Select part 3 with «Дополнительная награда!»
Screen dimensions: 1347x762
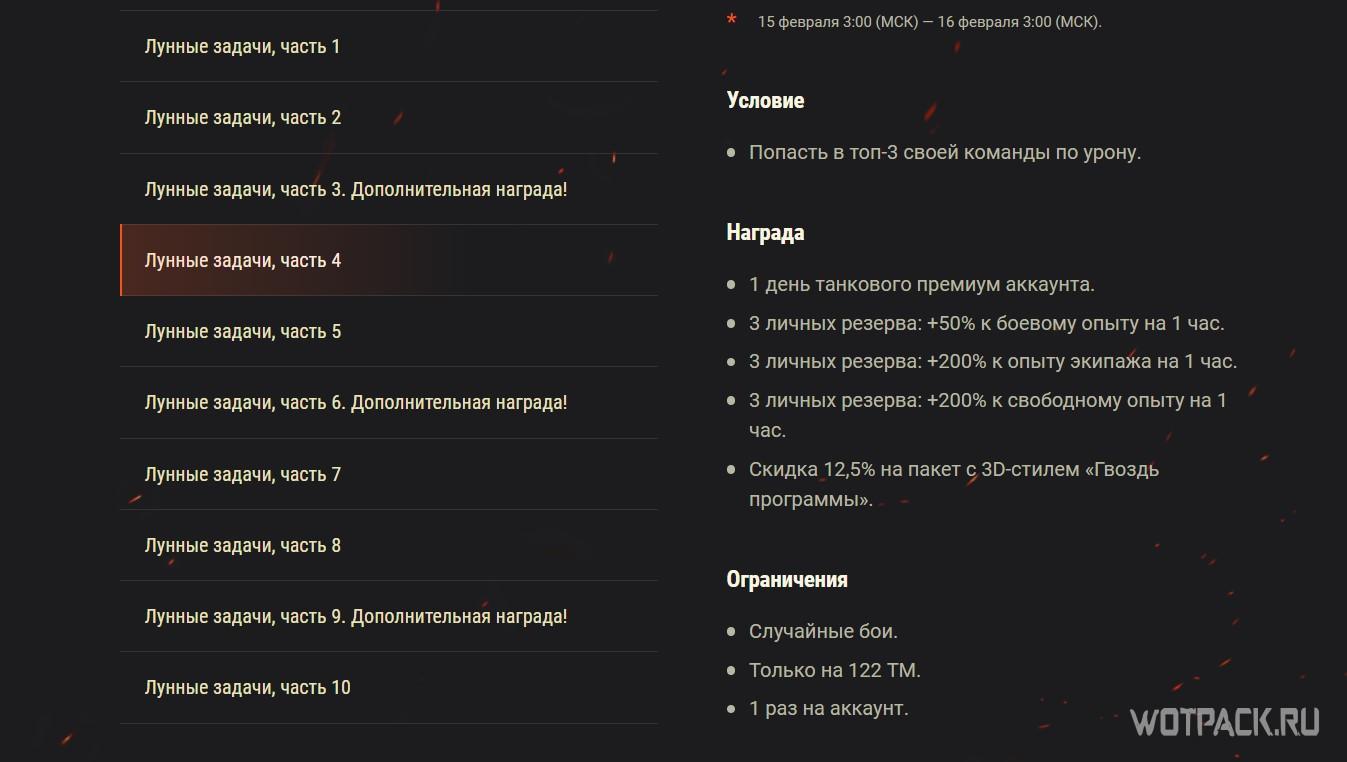(x=356, y=189)
